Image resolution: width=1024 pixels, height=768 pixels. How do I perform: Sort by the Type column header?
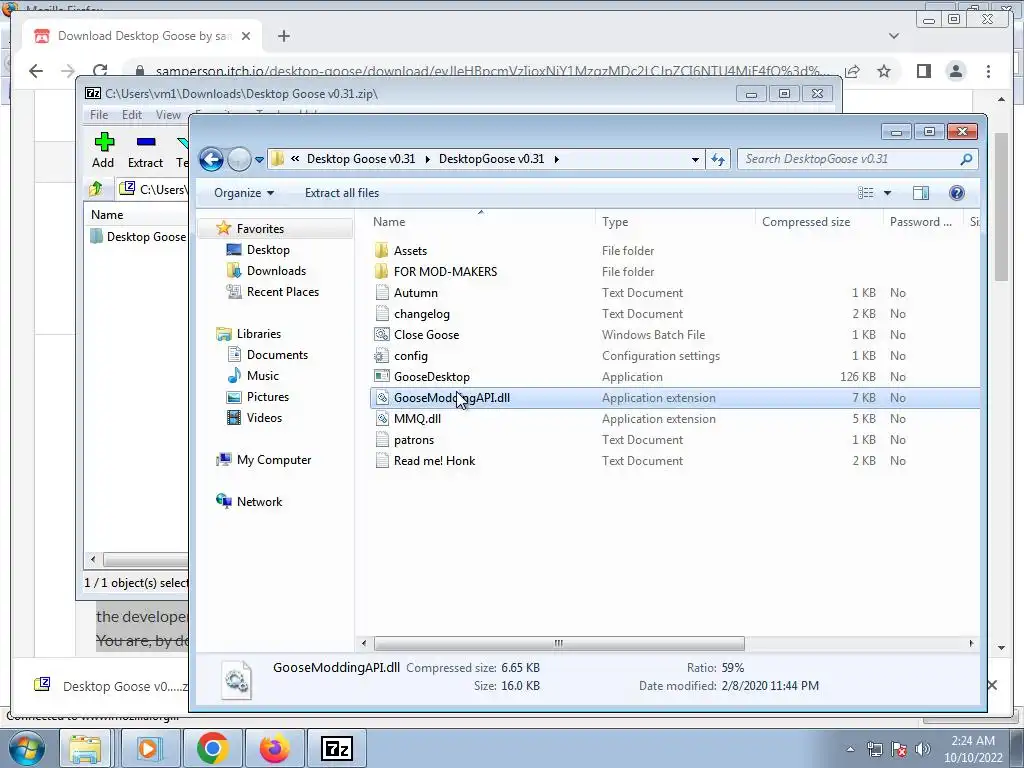click(x=675, y=222)
